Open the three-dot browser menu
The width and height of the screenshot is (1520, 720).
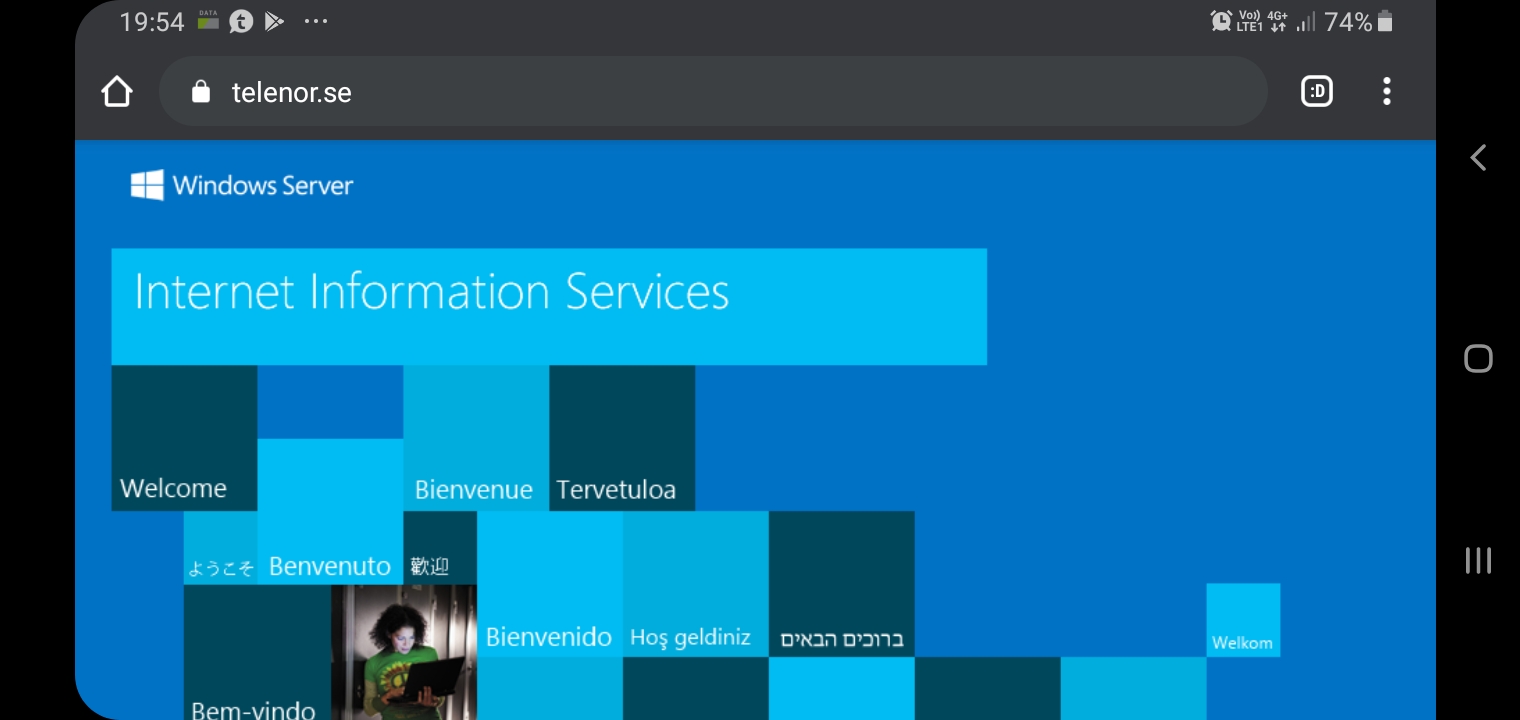click(1386, 92)
